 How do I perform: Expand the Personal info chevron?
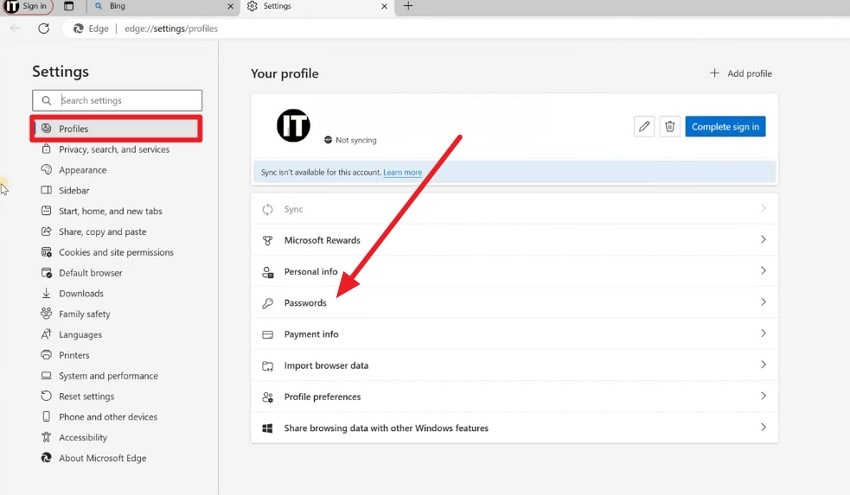tap(763, 271)
